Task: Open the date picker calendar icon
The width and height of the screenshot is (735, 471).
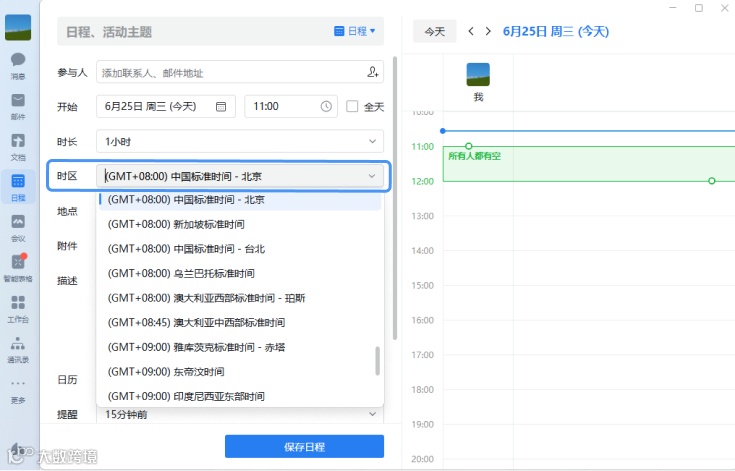Action: [x=221, y=106]
